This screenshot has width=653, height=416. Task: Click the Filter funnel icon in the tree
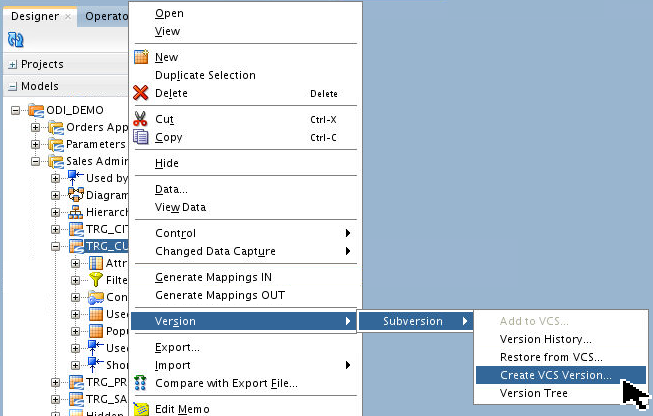pos(96,279)
